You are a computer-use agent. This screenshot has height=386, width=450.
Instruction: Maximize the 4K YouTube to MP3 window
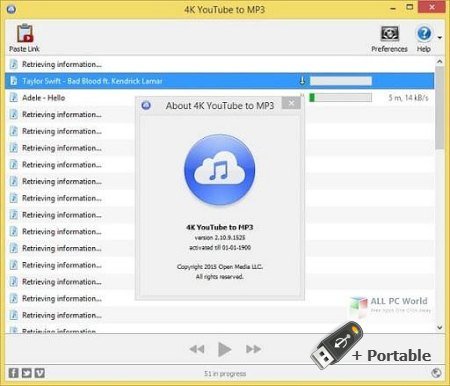pyautogui.click(x=410, y=7)
